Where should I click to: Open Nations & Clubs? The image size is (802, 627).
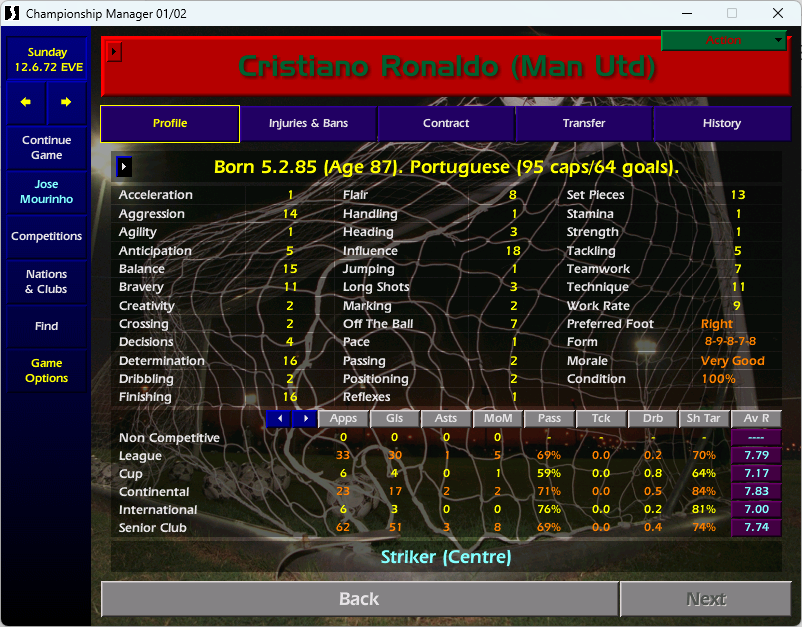47,281
